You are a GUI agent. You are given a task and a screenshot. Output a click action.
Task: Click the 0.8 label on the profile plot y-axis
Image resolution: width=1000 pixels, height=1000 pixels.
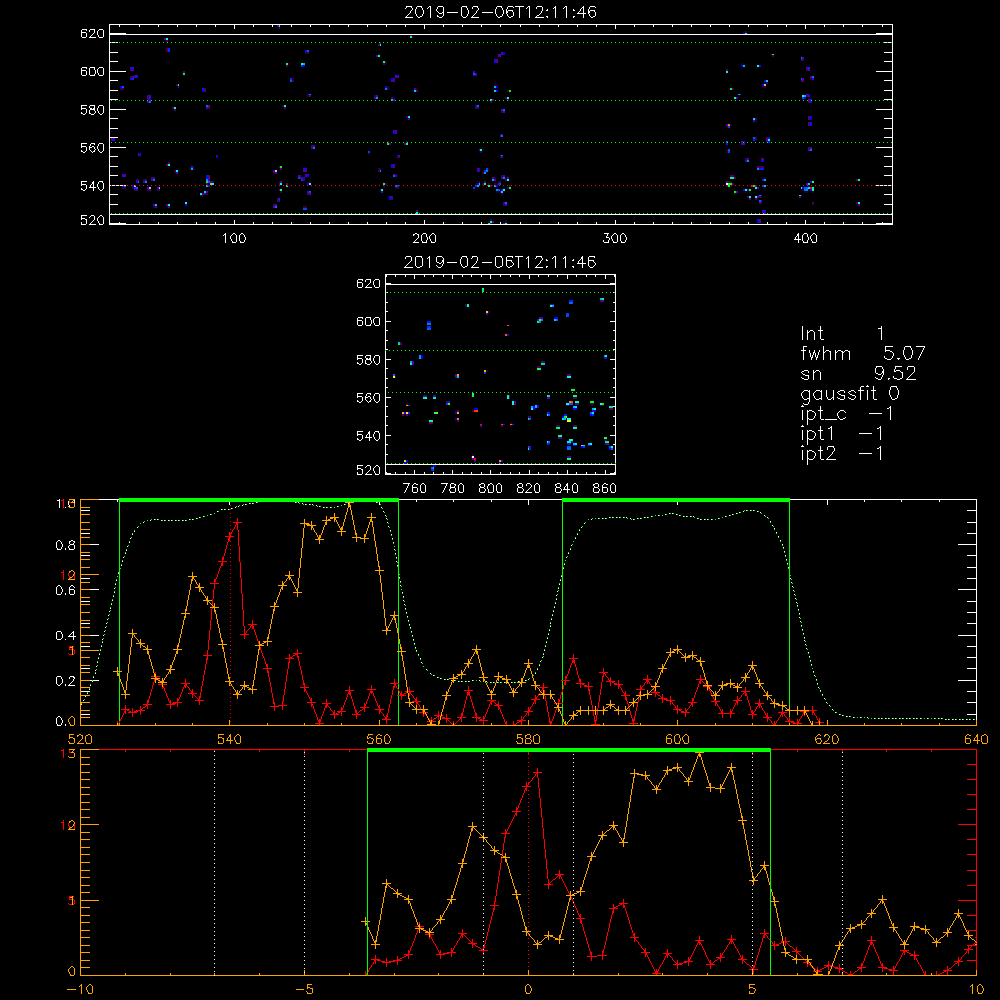[66, 545]
